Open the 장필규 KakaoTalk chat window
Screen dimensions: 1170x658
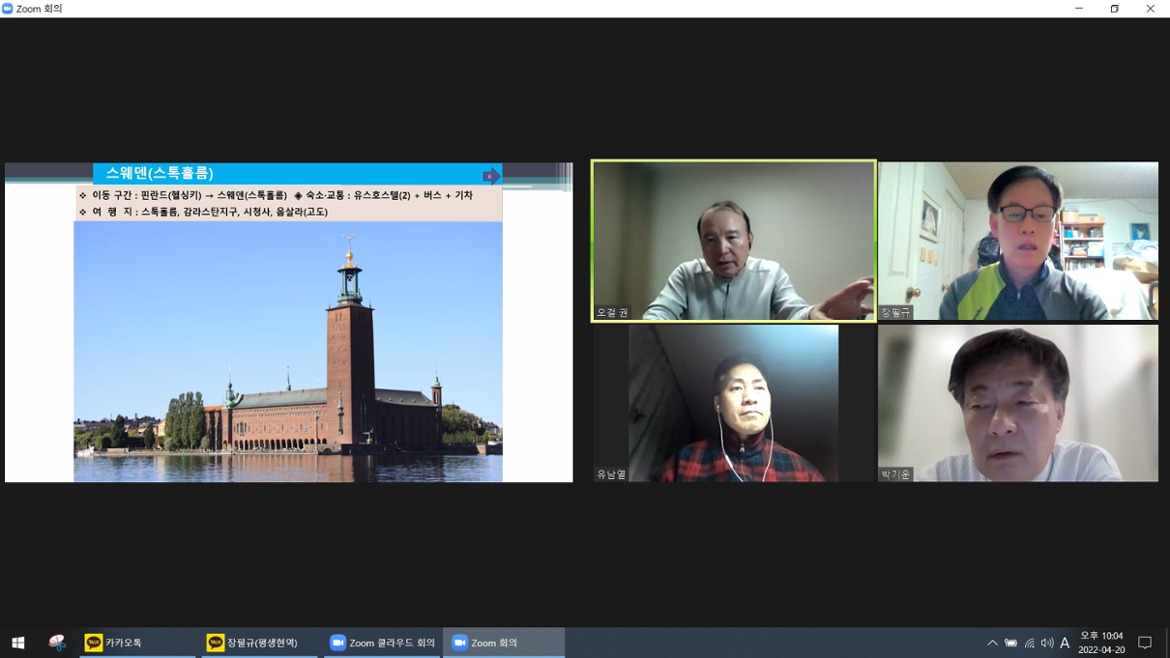pos(258,642)
